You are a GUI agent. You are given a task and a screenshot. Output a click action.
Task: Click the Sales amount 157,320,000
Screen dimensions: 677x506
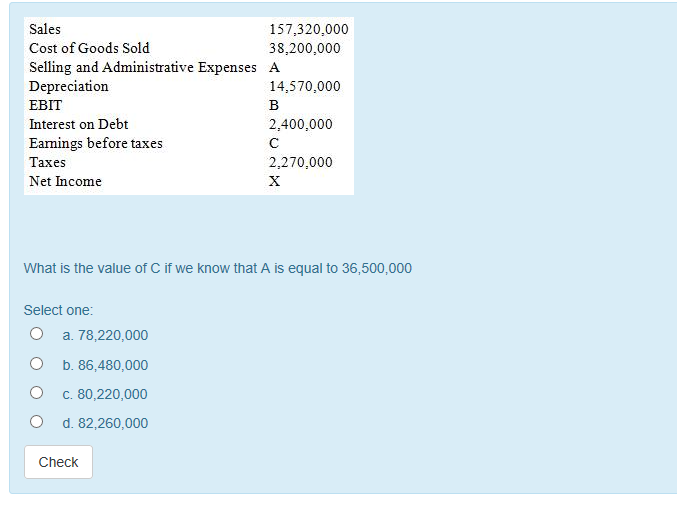coord(309,29)
